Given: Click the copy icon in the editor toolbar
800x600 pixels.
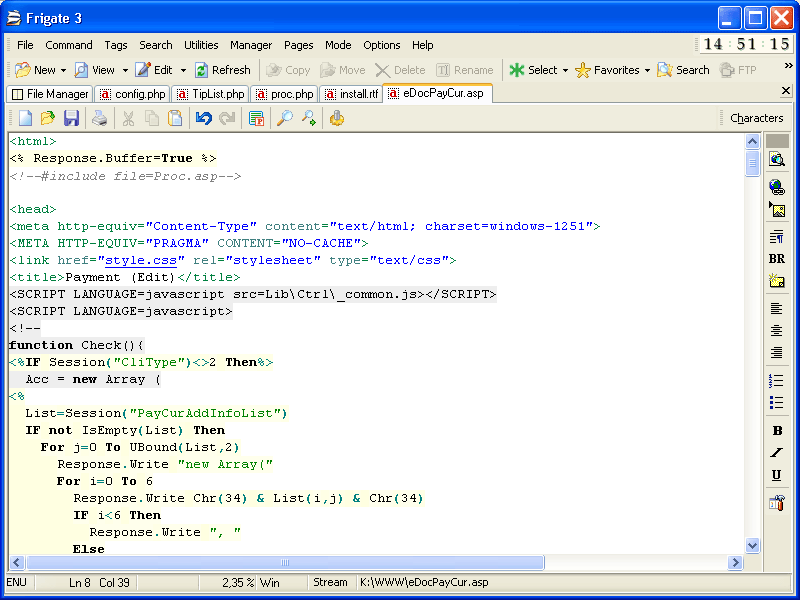Looking at the screenshot, I should tap(152, 118).
